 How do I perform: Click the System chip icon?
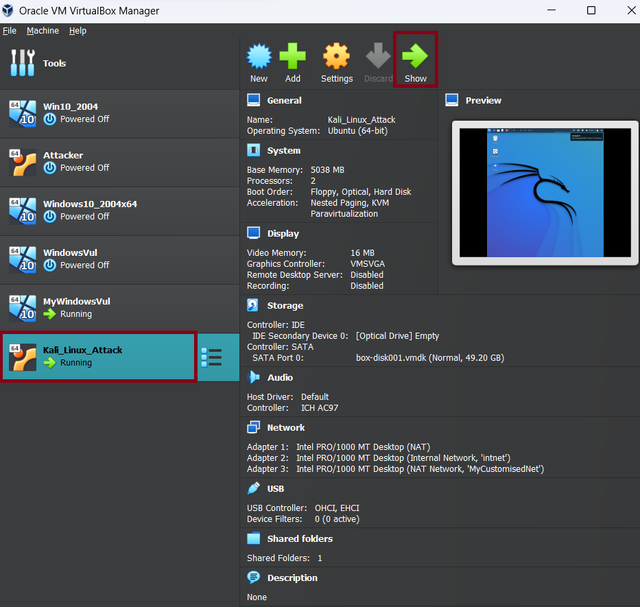pyautogui.click(x=253, y=150)
